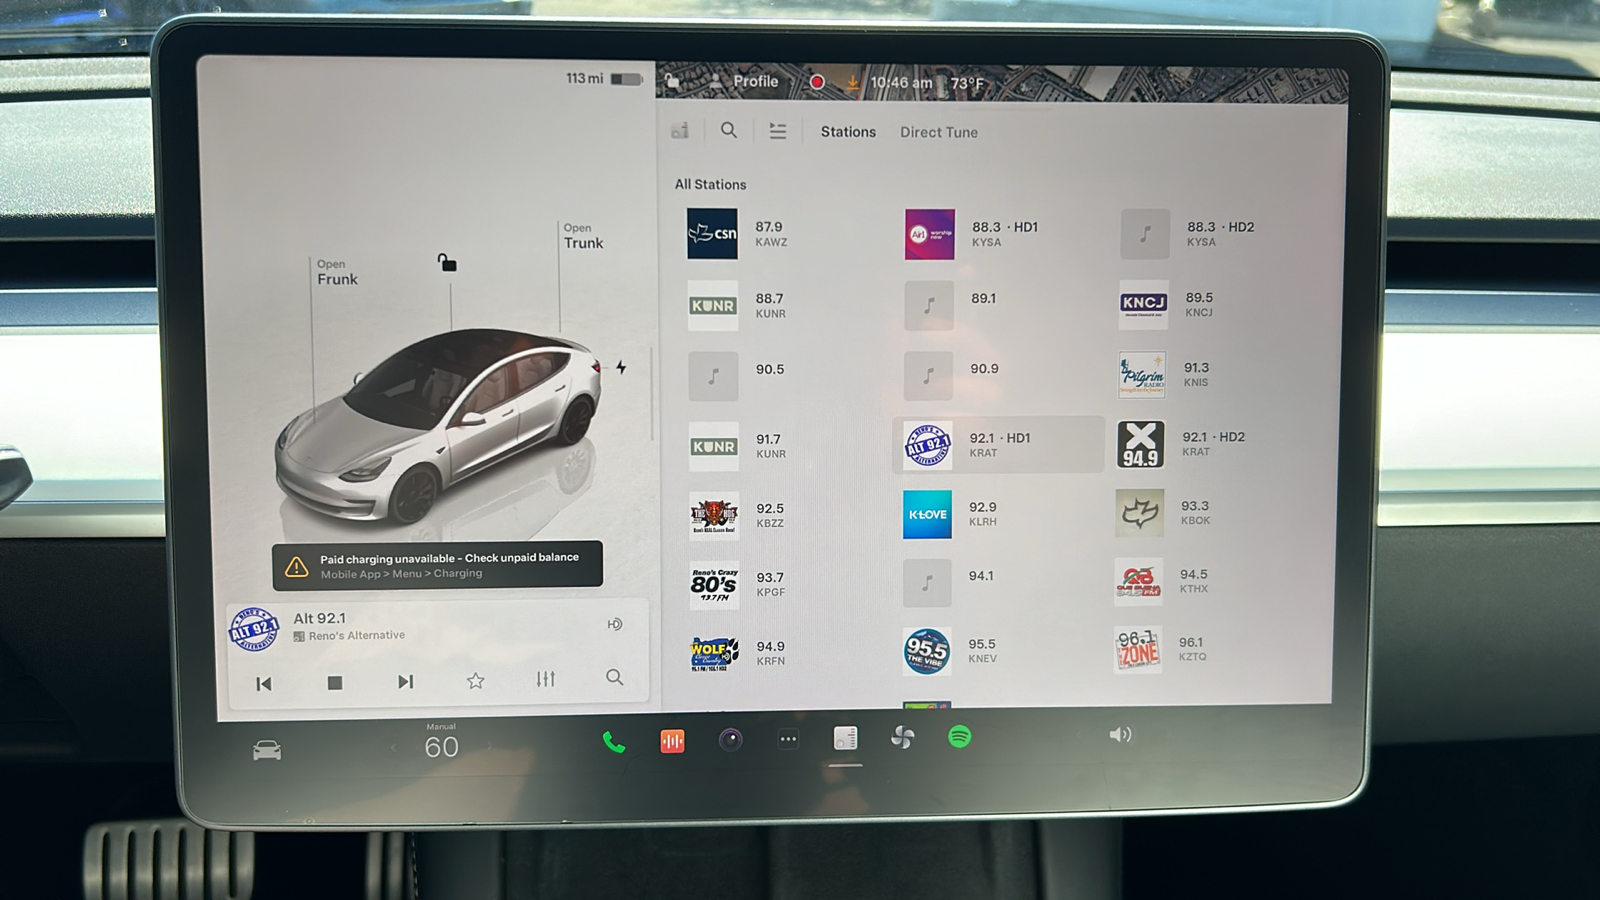Select 92.1 HD1 KRAT station
Screen dimensions: 1600x900
(997, 445)
